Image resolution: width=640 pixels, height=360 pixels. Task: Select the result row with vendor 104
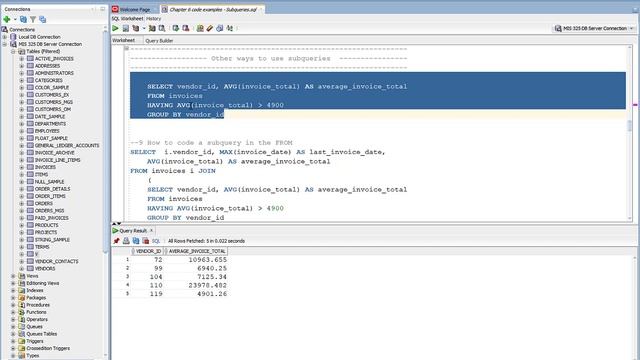pyautogui.click(x=170, y=277)
